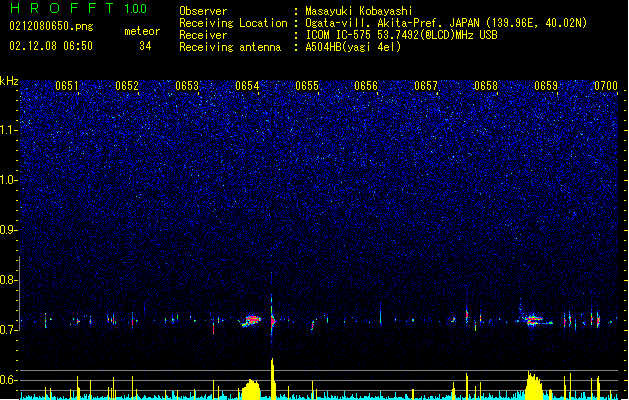The width and height of the screenshot is (629, 400).
Task: Click the meteor echo blob before 0654 marker
Action: (x=251, y=321)
